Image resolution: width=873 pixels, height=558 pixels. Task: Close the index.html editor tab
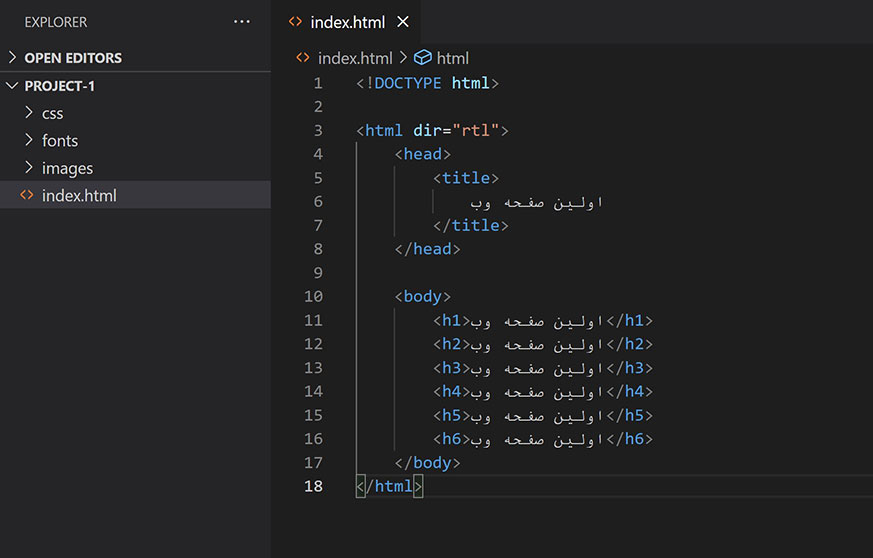click(402, 22)
